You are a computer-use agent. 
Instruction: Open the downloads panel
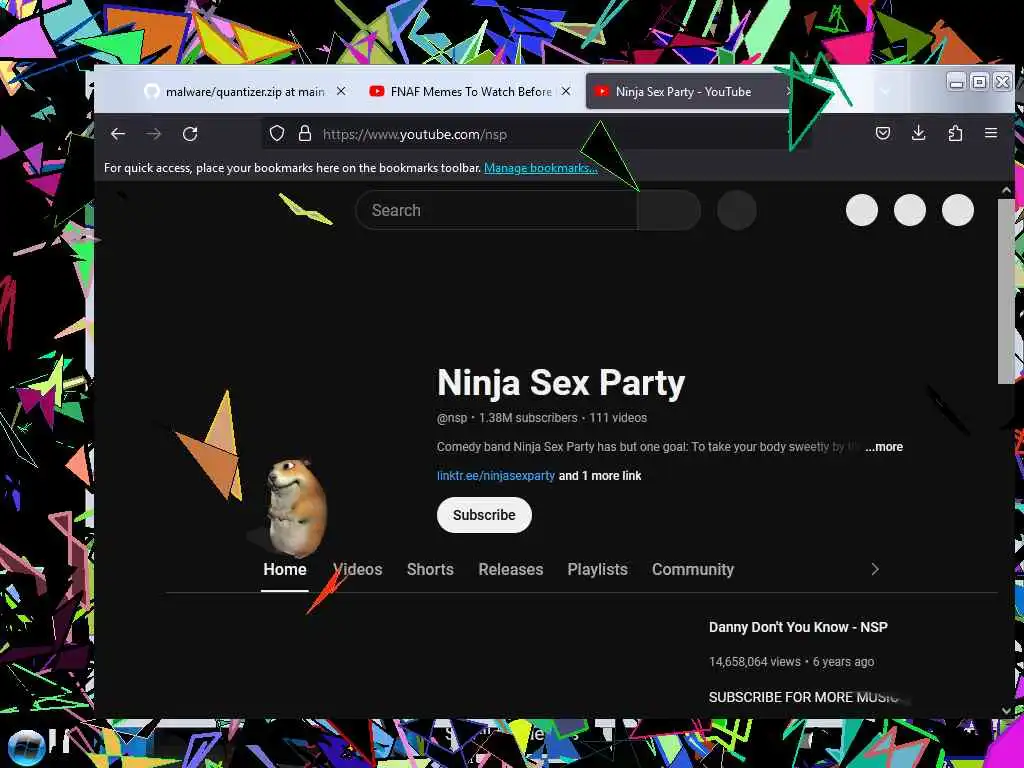click(x=919, y=133)
